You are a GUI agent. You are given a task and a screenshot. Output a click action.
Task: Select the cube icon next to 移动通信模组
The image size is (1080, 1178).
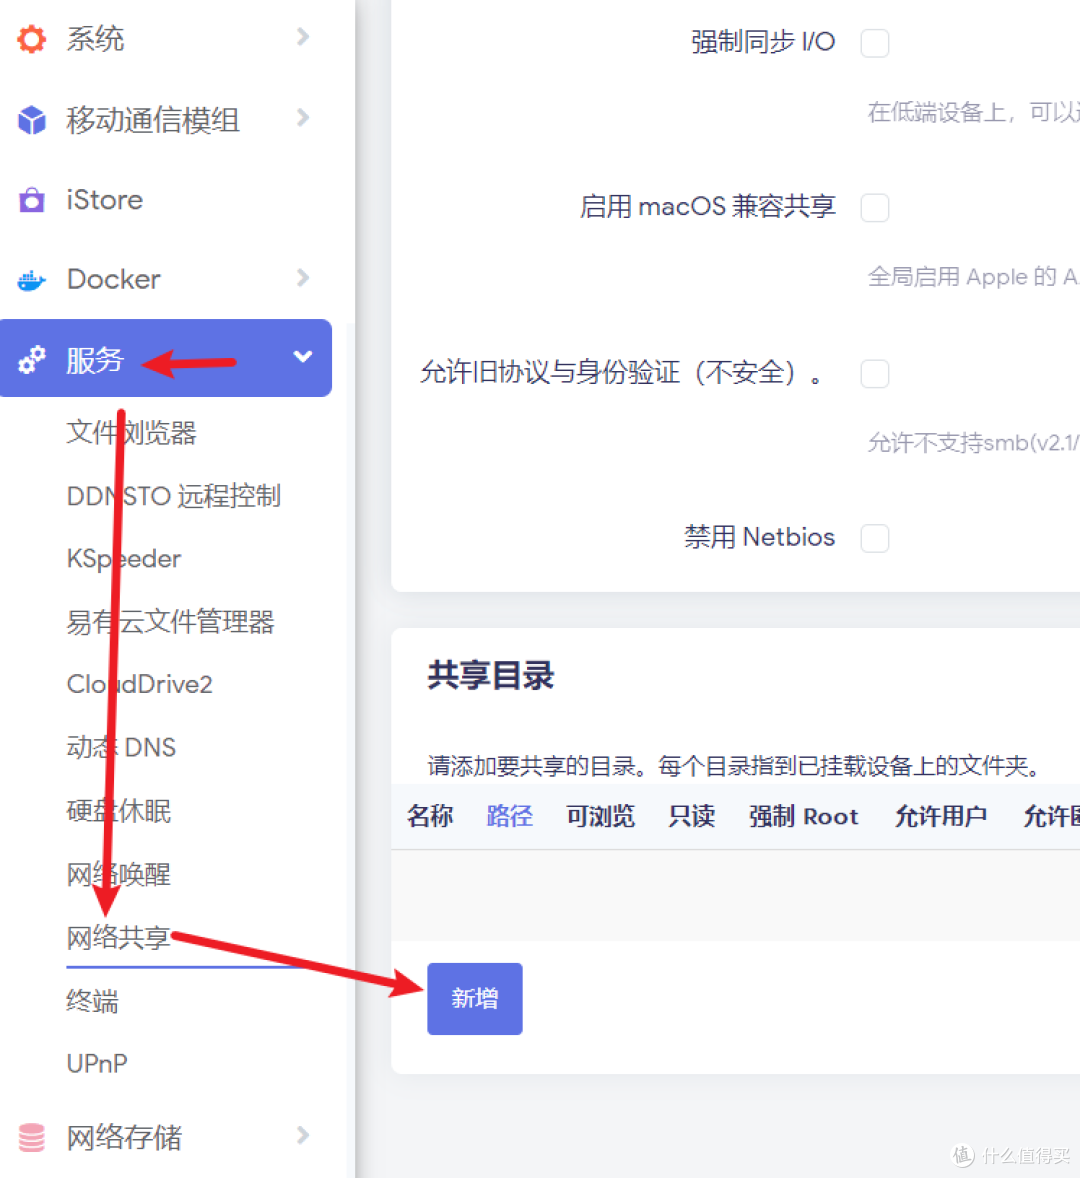tap(30, 120)
